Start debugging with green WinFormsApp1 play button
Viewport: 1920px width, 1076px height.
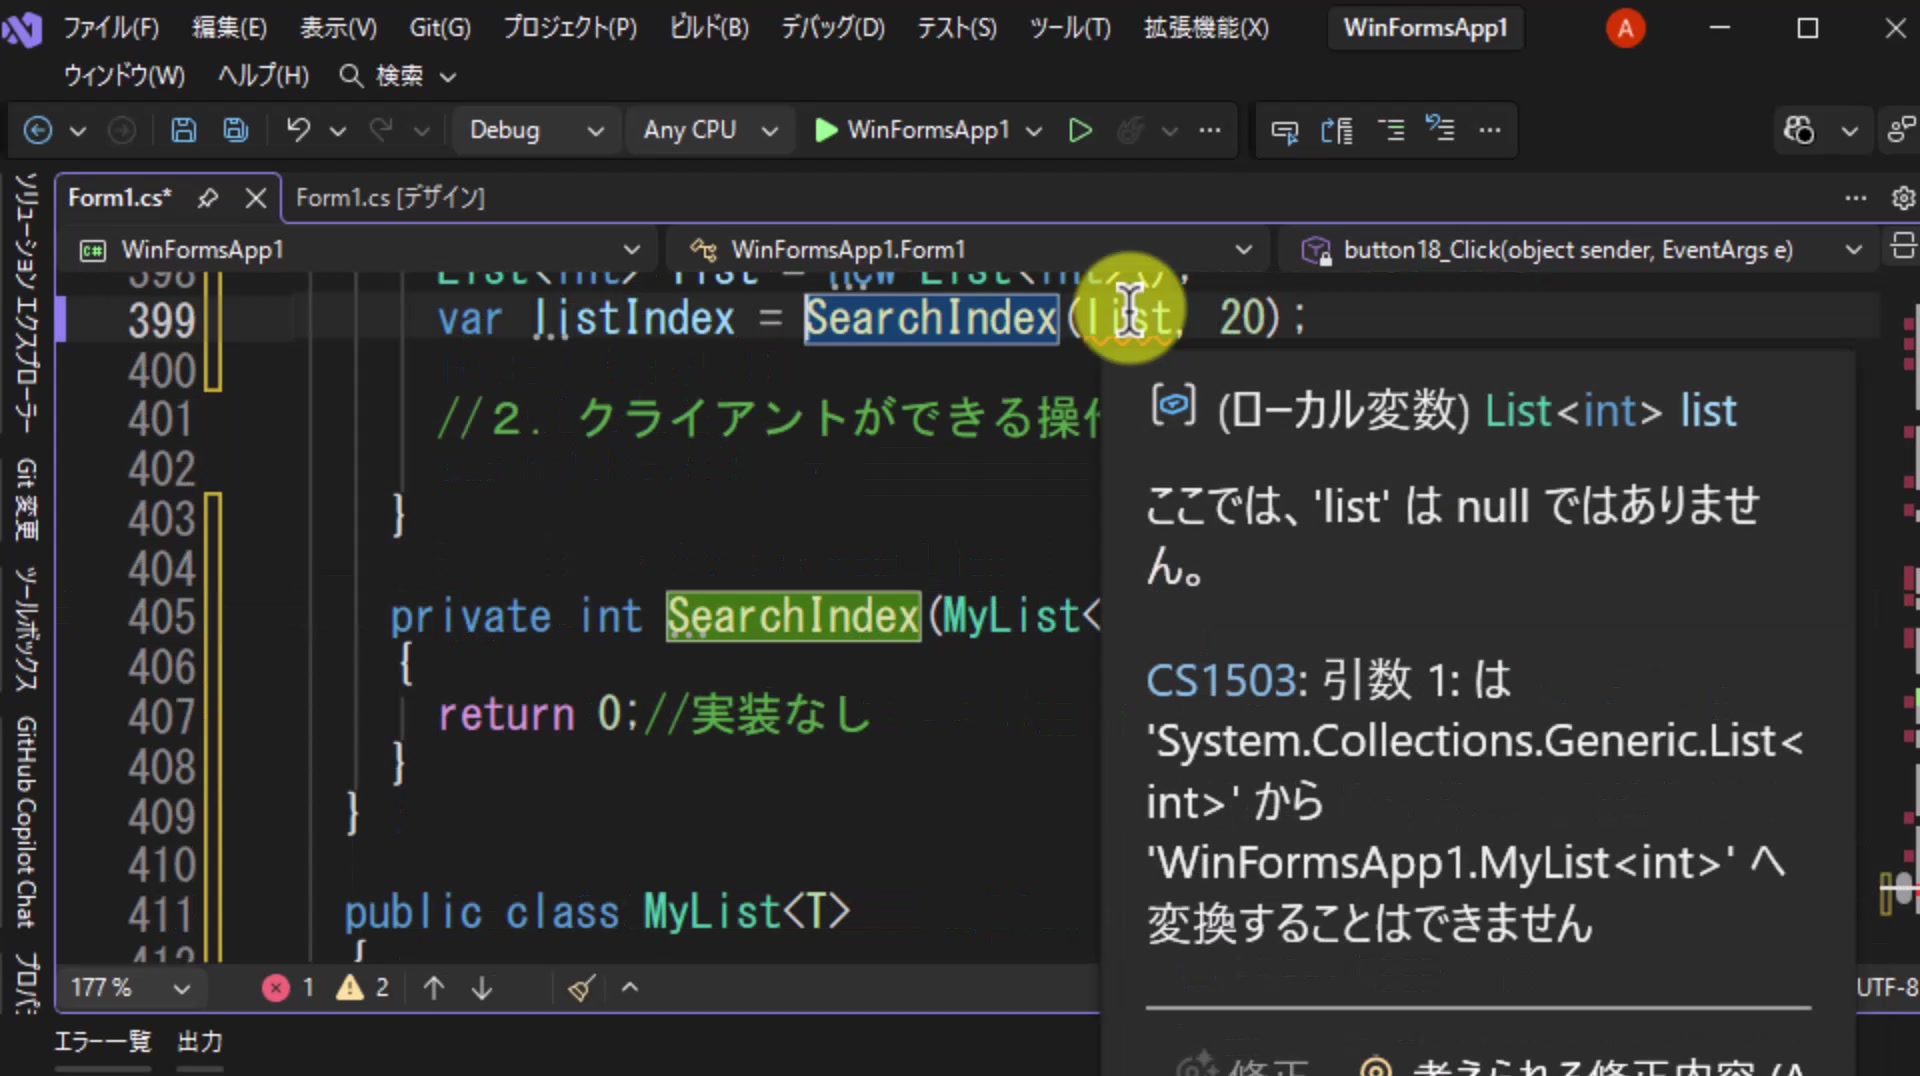[x=912, y=130]
